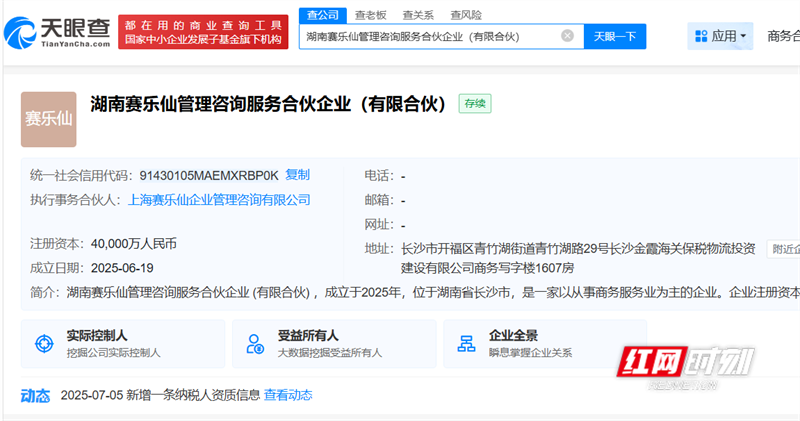Click the red promotional banner
The height and width of the screenshot is (421, 800).
click(x=203, y=32)
